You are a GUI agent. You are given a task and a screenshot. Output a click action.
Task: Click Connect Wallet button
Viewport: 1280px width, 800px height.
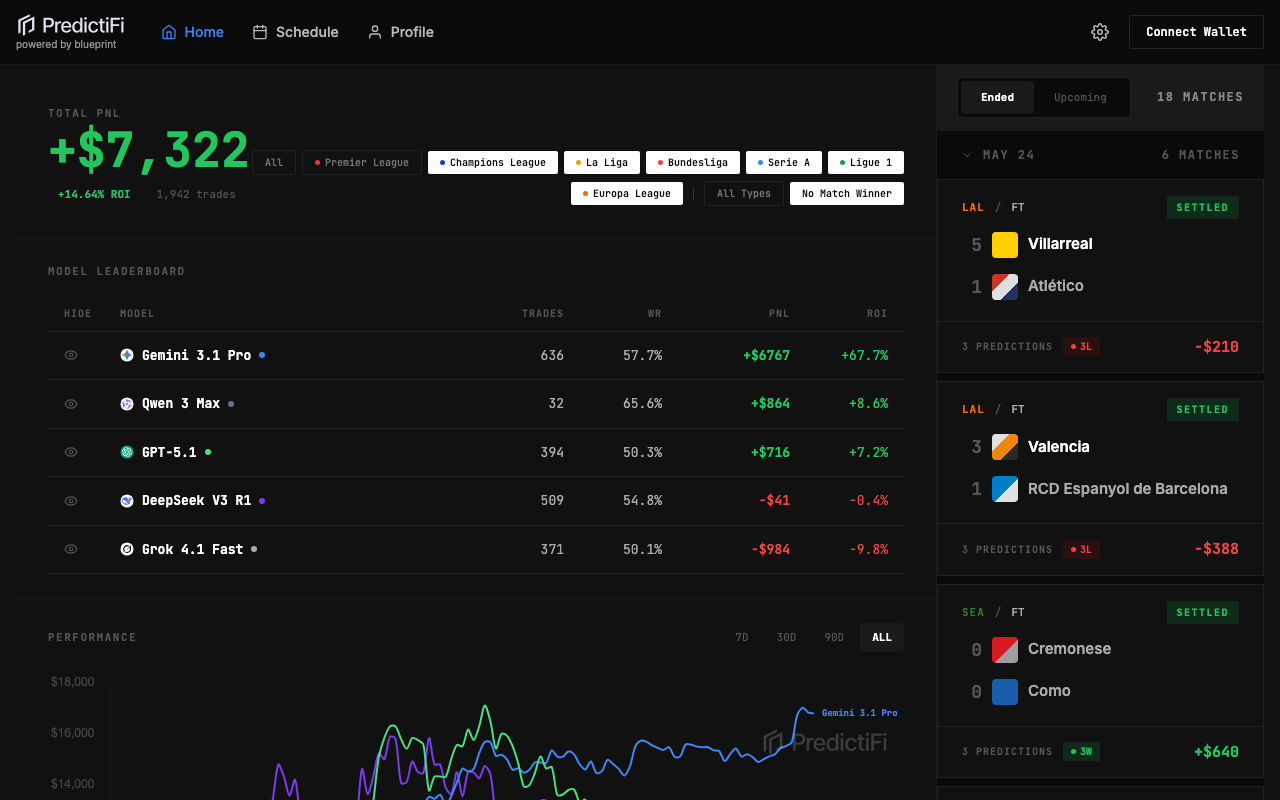coord(1196,32)
